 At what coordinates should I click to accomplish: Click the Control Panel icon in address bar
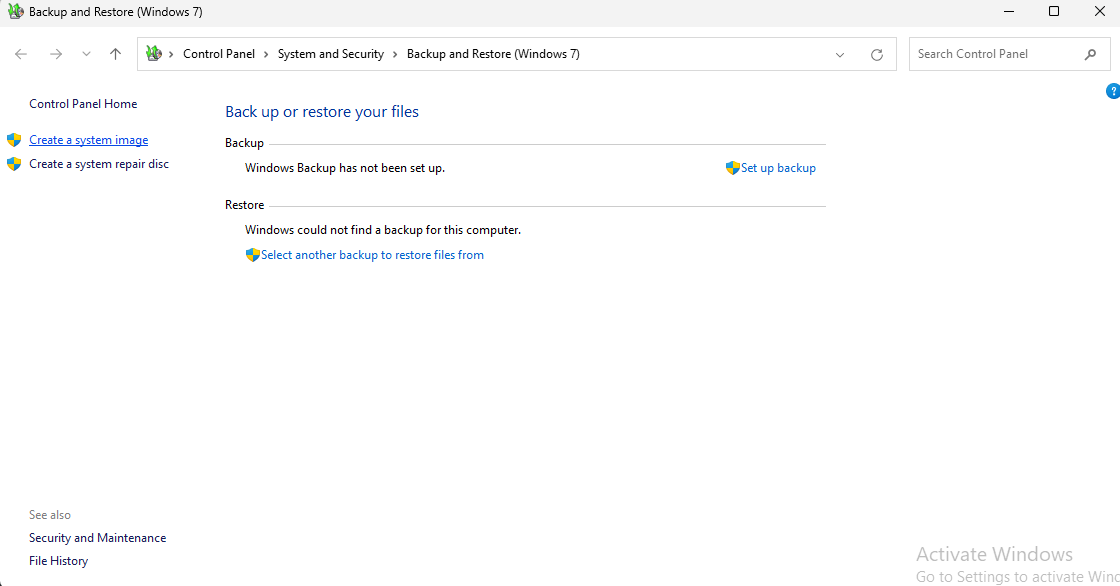coord(153,54)
